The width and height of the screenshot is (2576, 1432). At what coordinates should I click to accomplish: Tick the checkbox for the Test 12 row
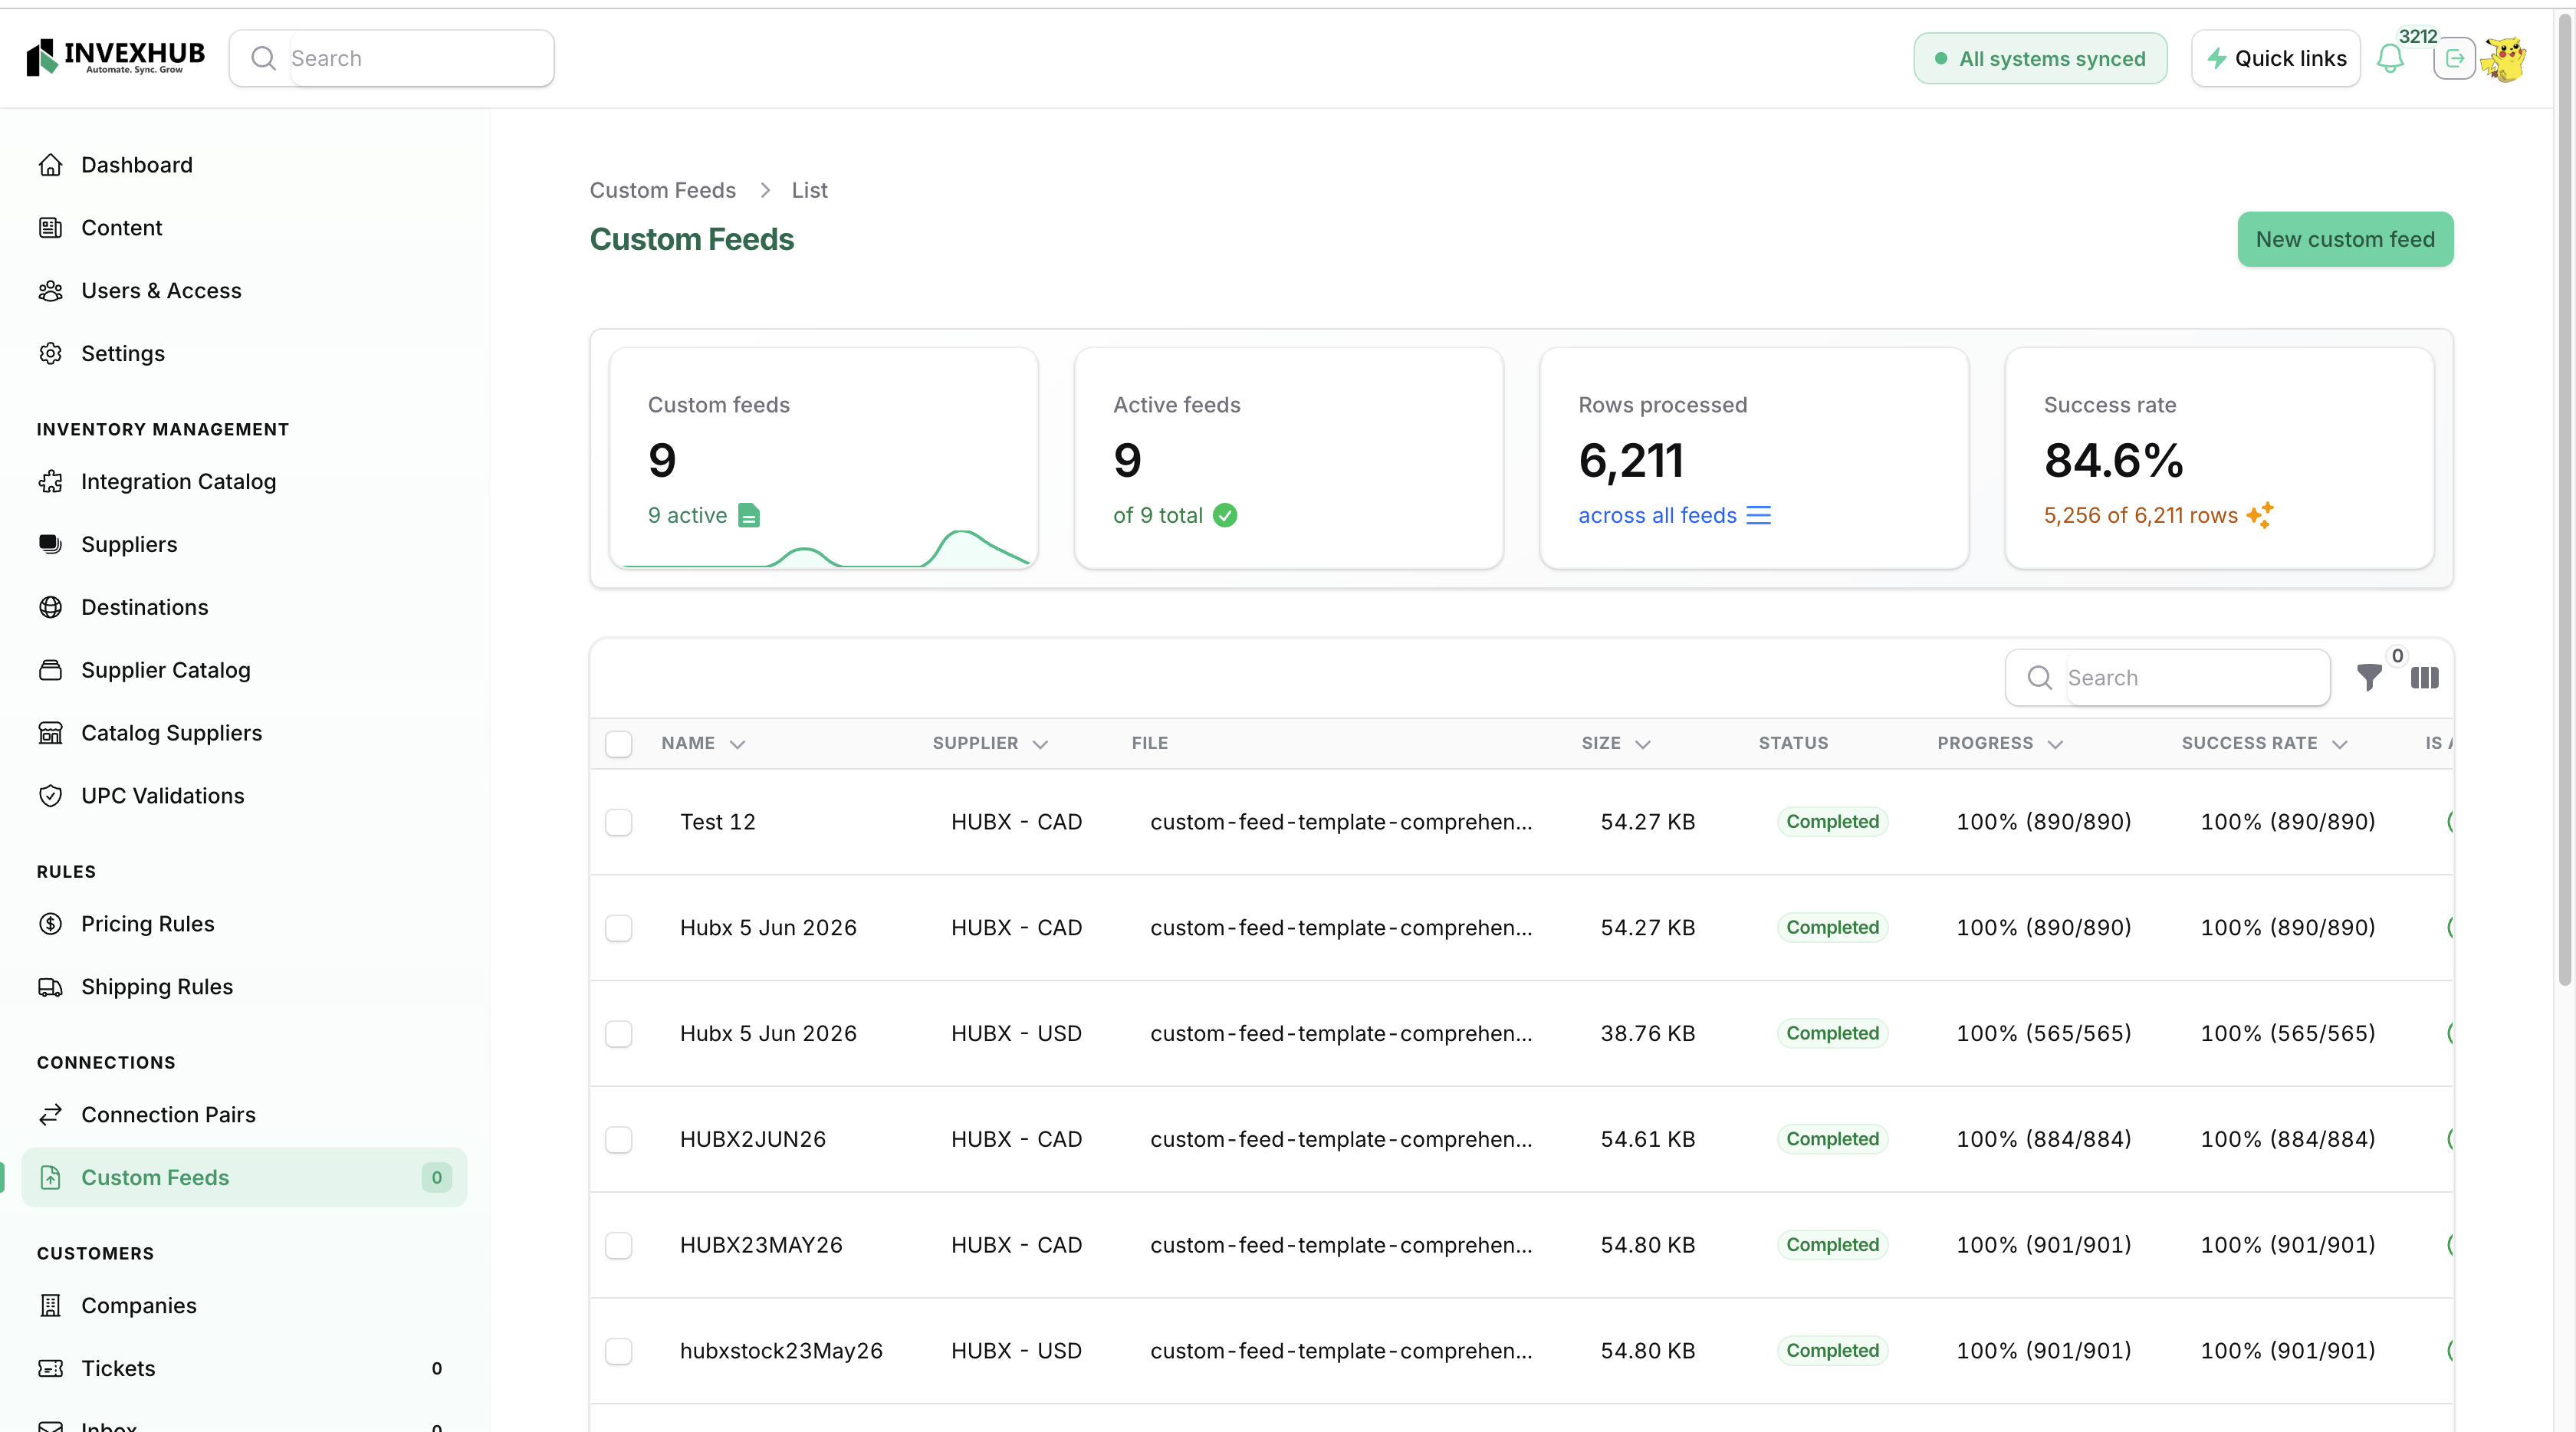point(619,822)
